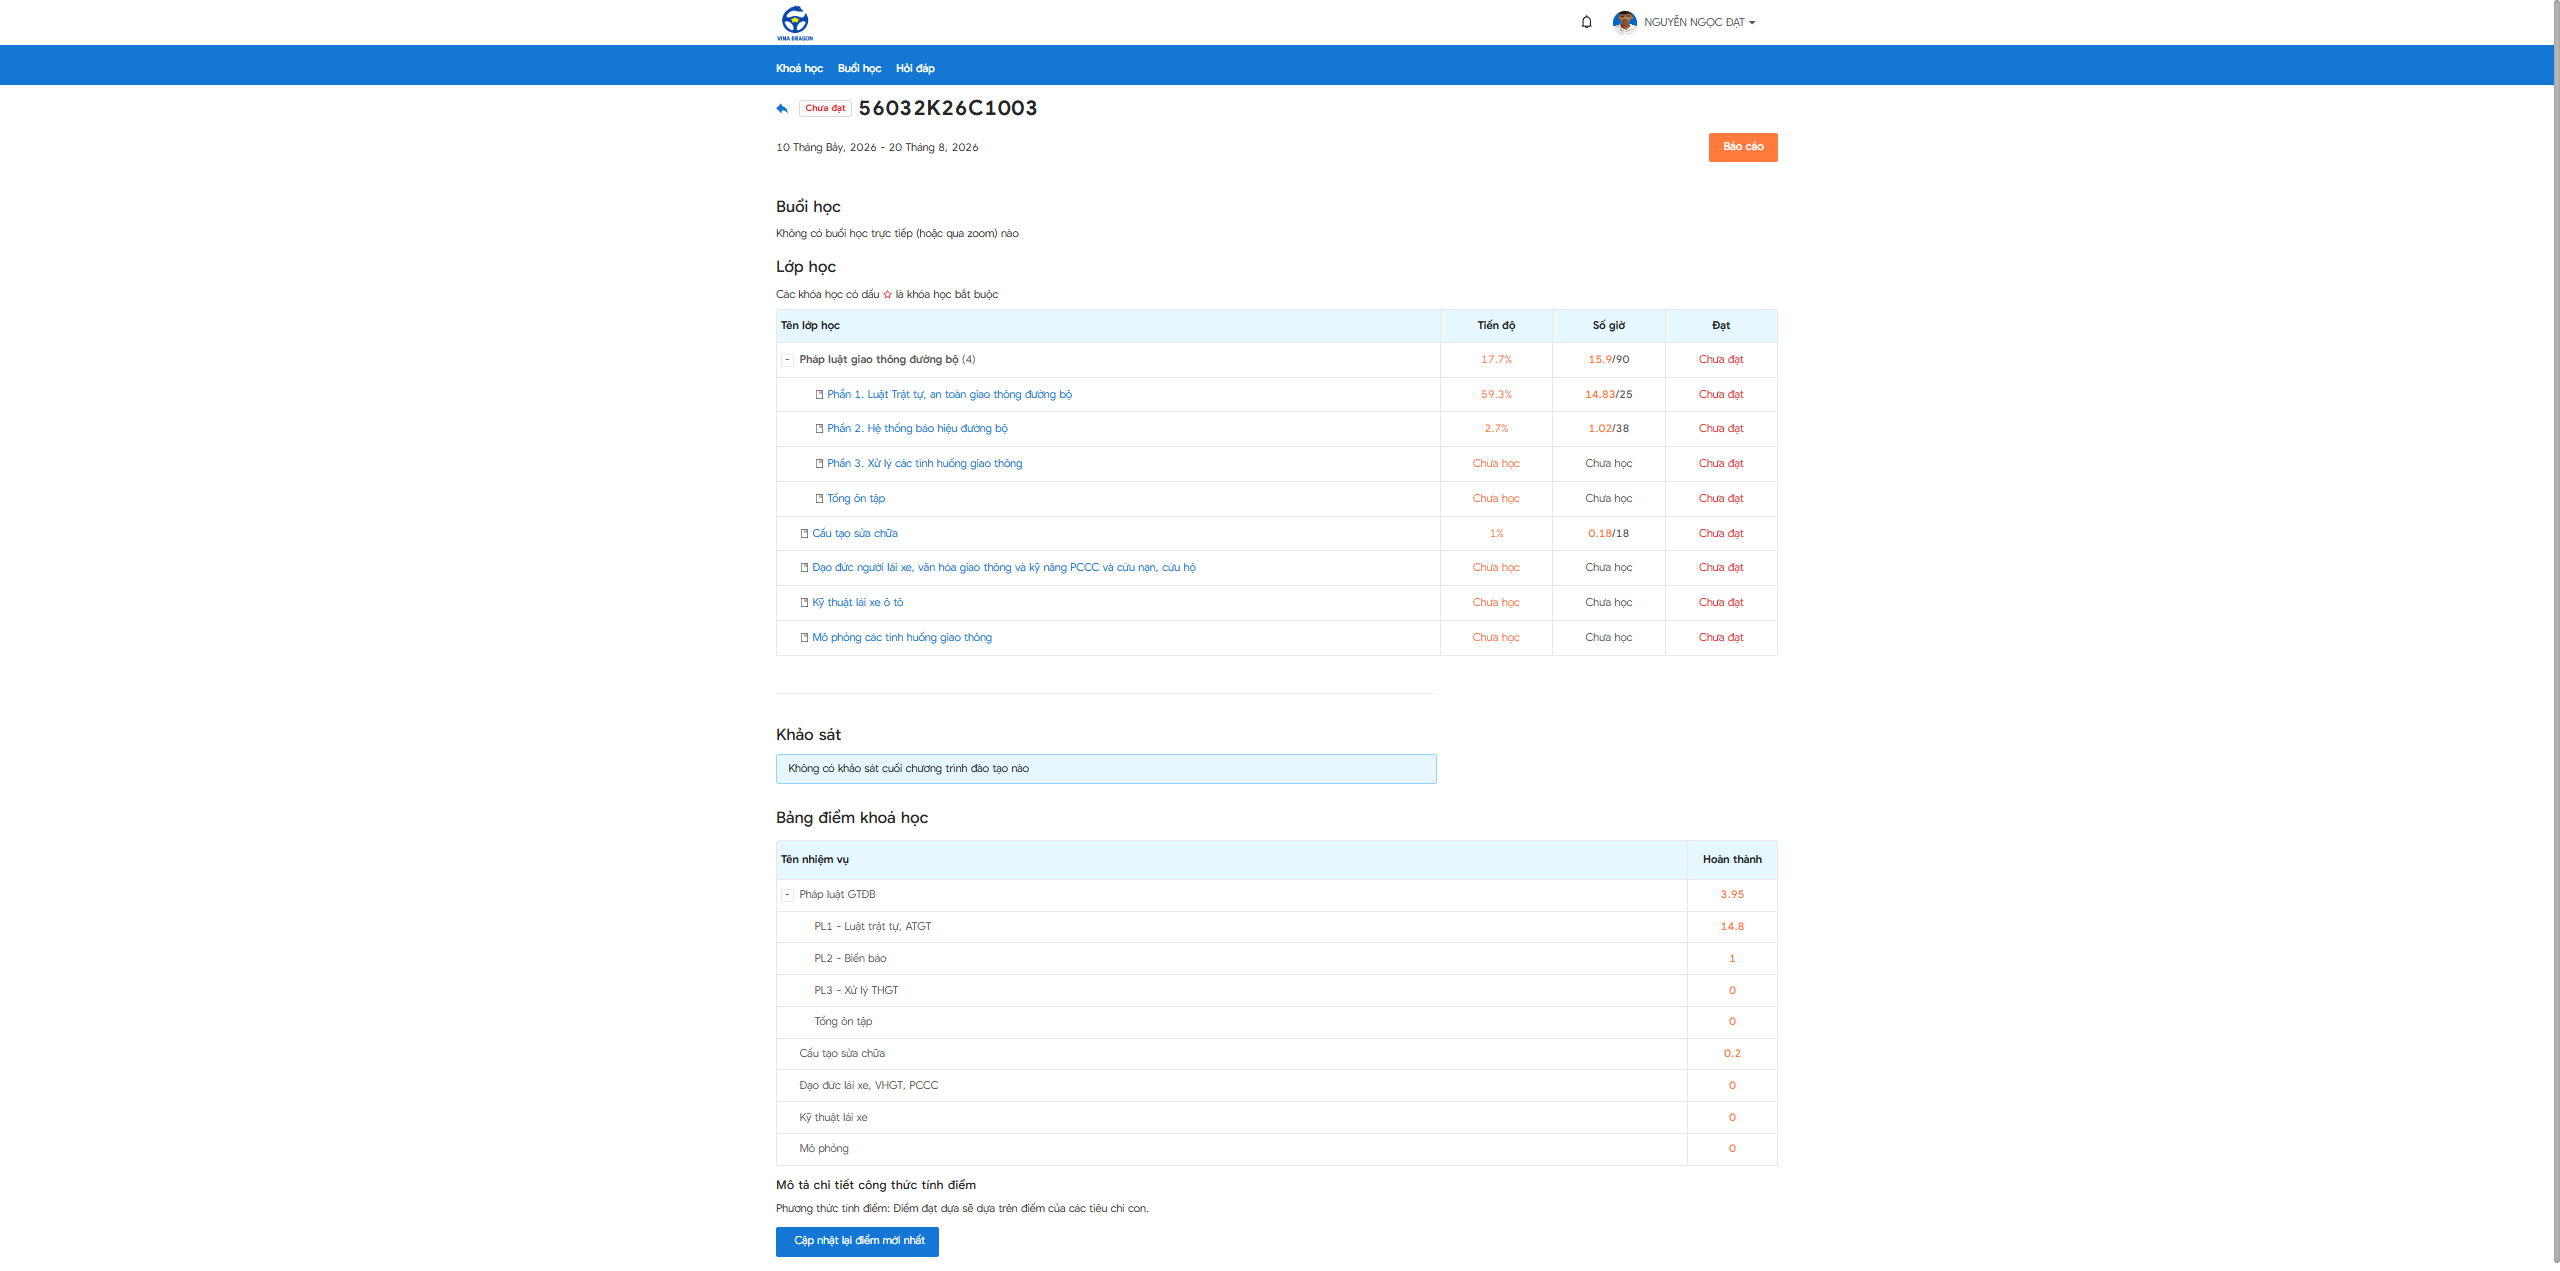Click the 14.8 completion score
The height and width of the screenshot is (1271, 2560).
pyautogui.click(x=1732, y=927)
